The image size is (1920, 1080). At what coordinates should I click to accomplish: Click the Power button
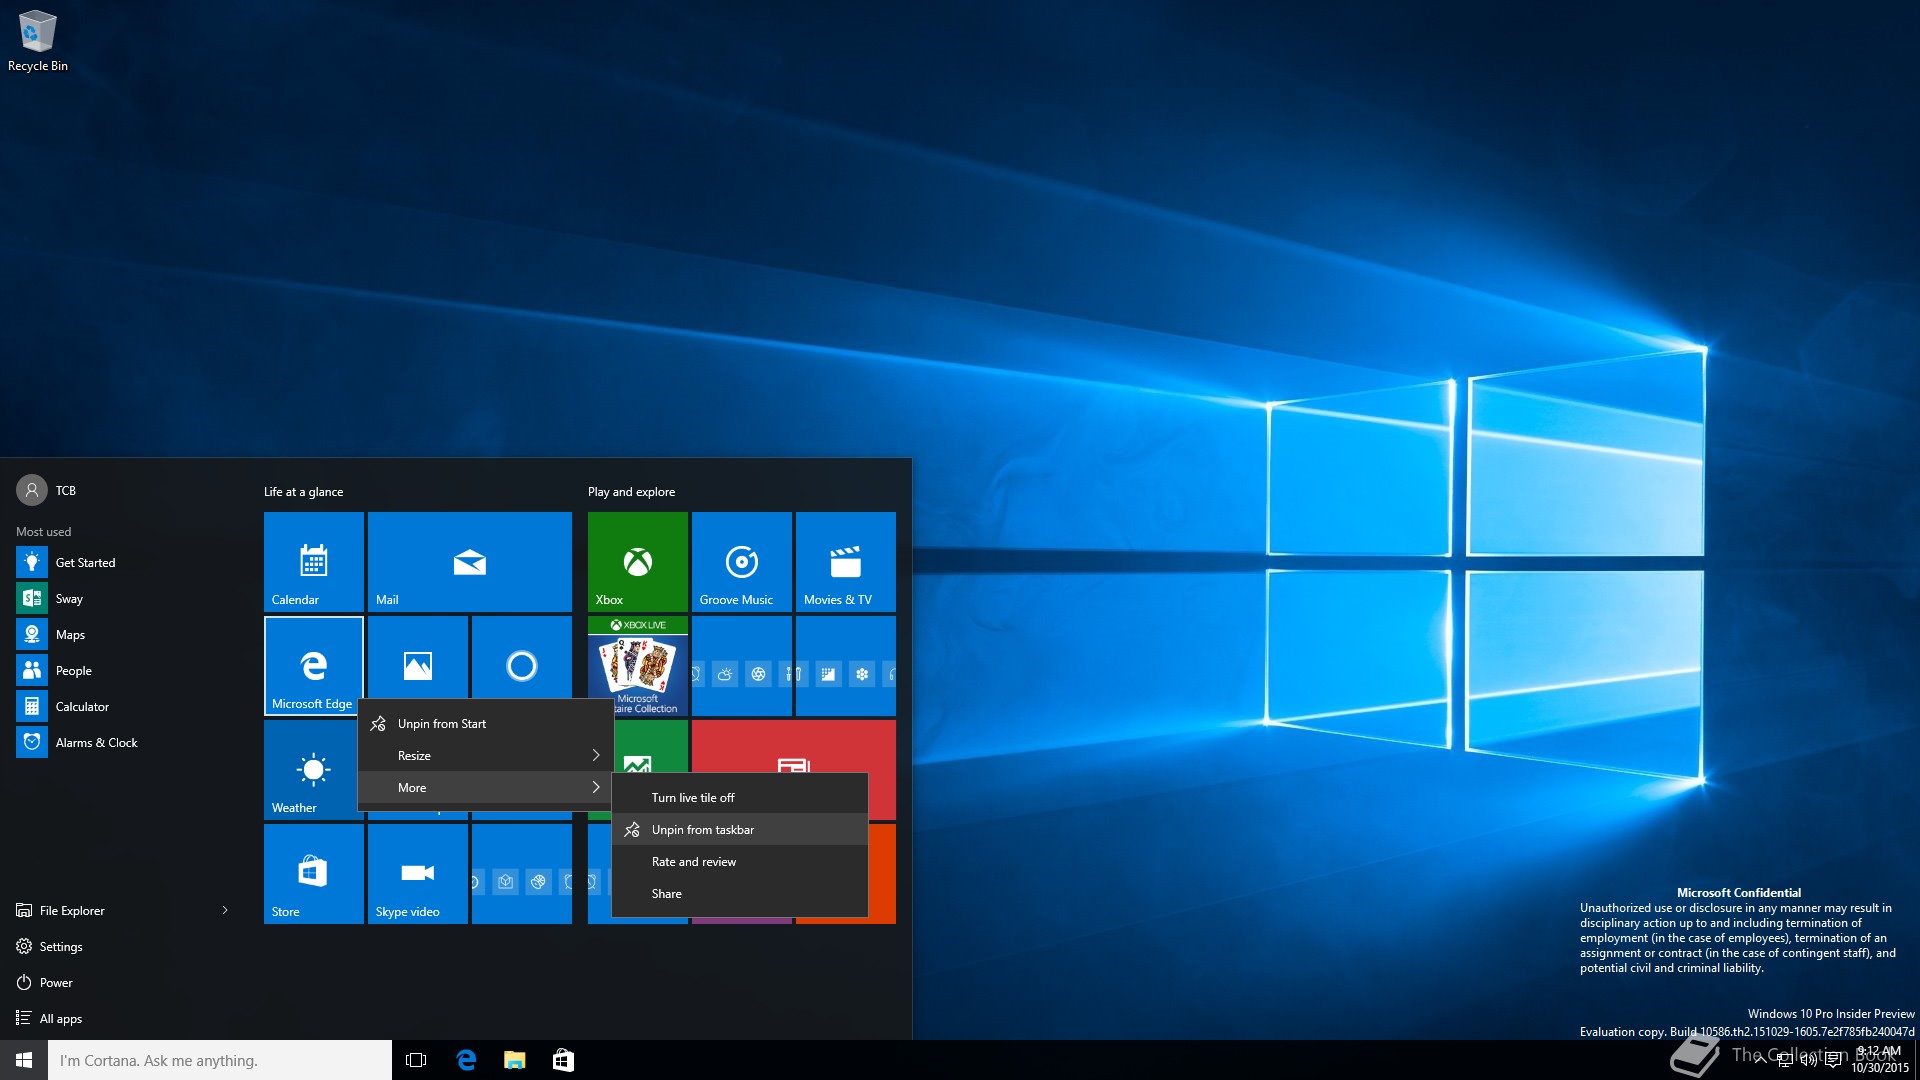[44, 983]
